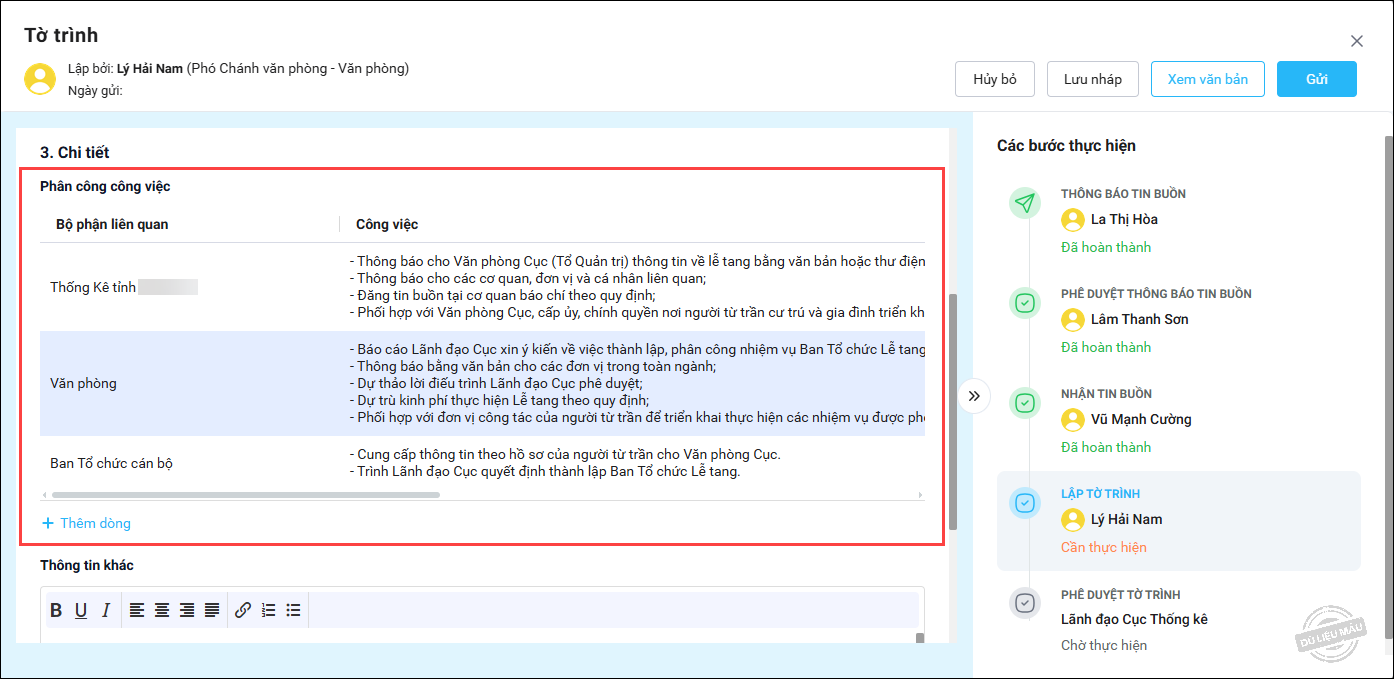Click the table's horizontal scrollbar right arrow

click(x=920, y=494)
